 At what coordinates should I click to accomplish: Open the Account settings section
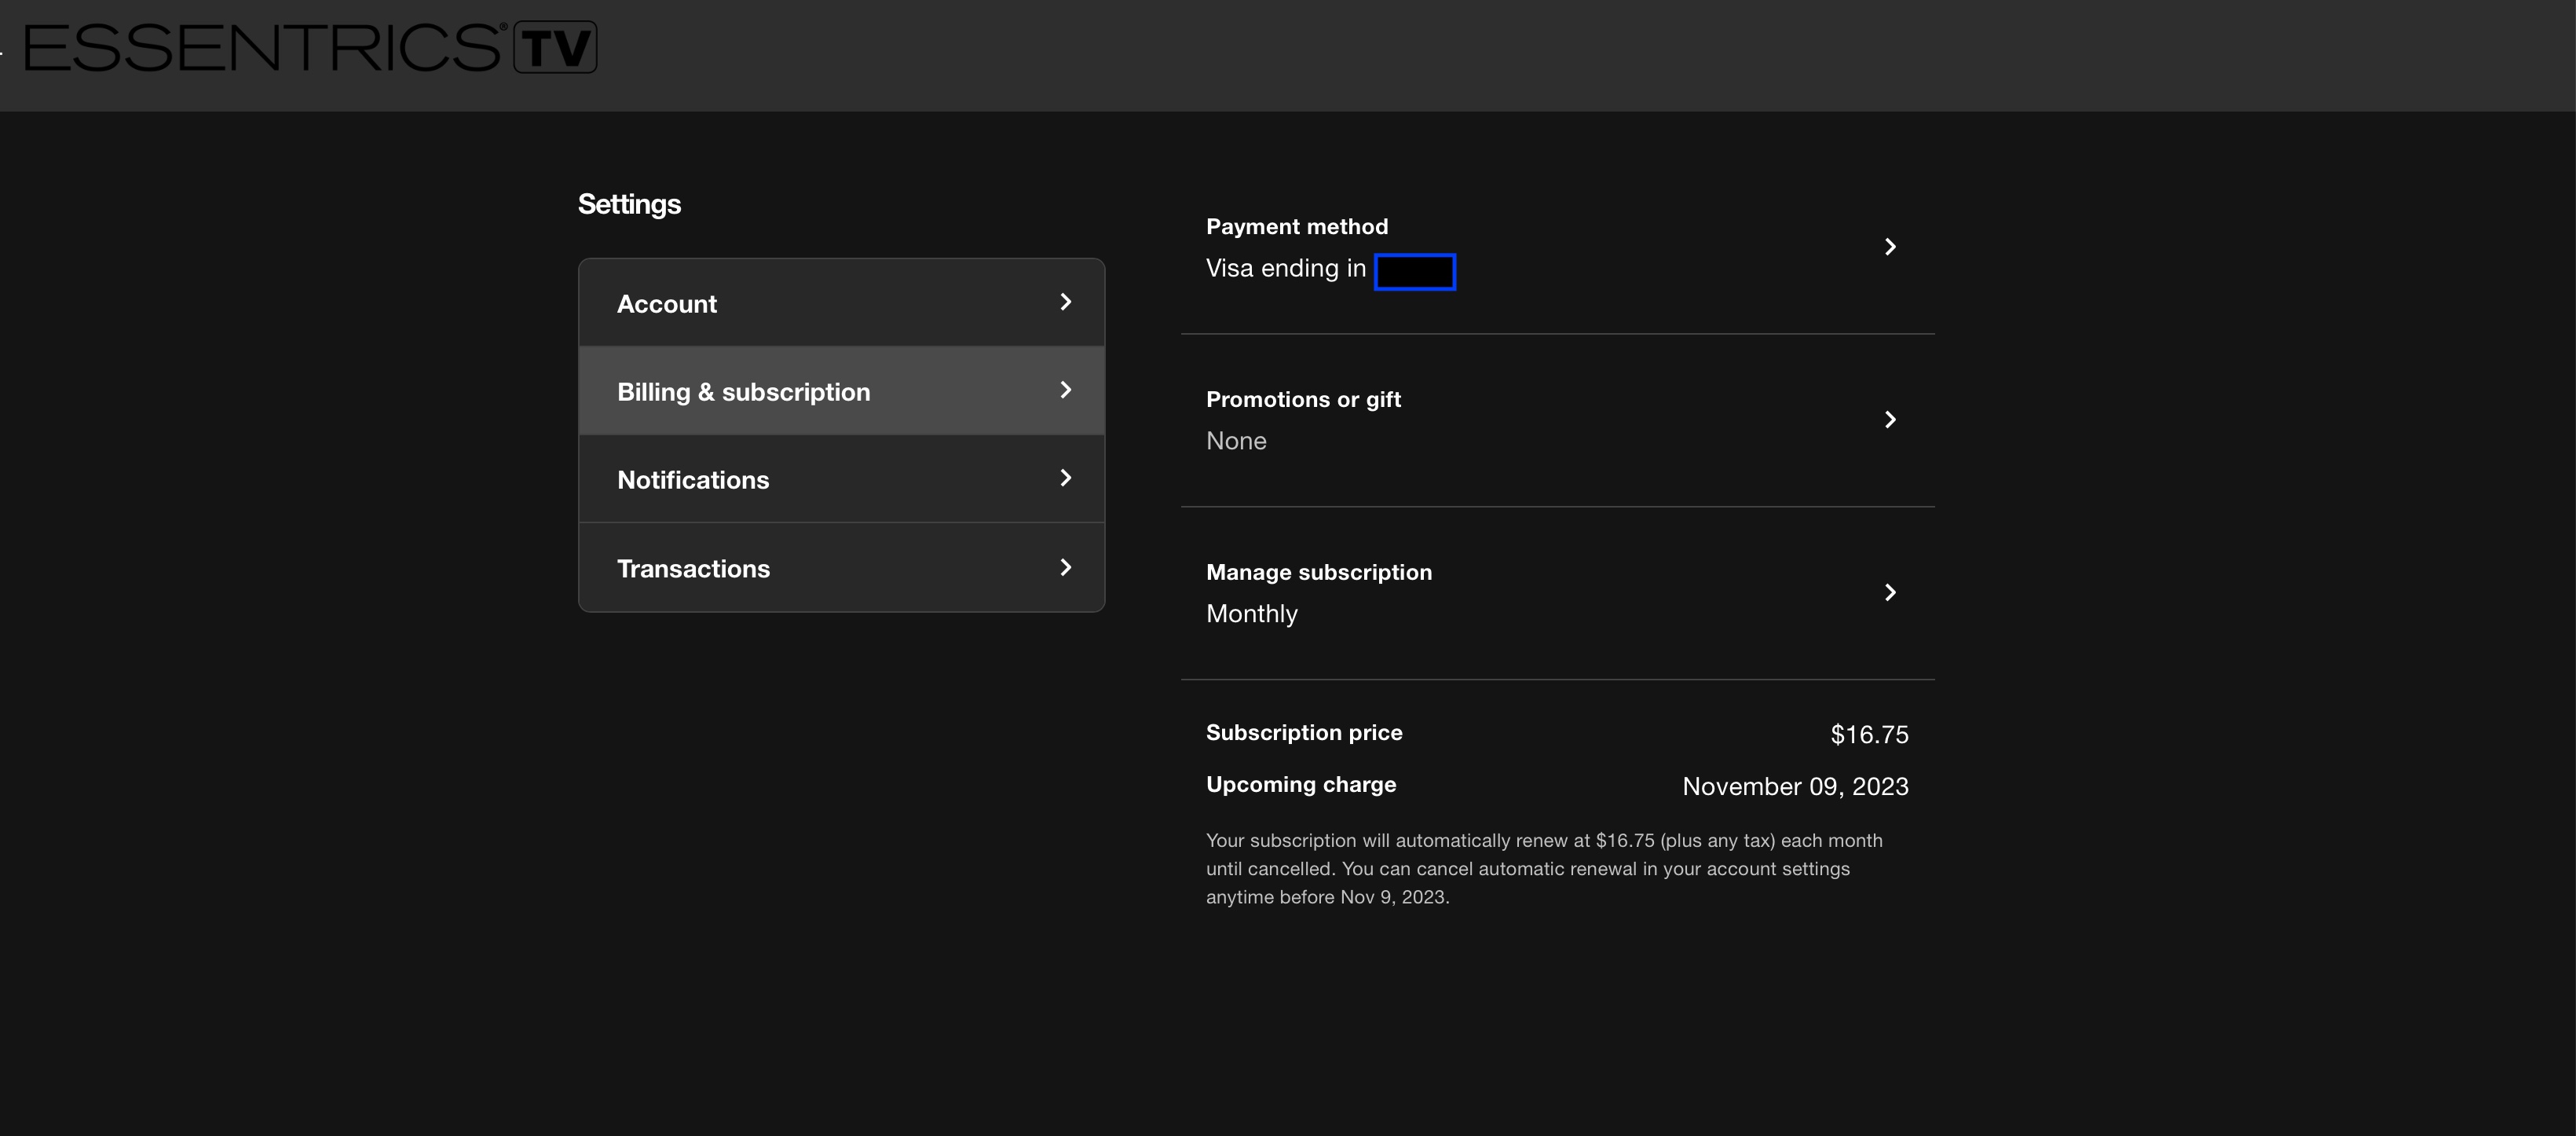point(841,303)
